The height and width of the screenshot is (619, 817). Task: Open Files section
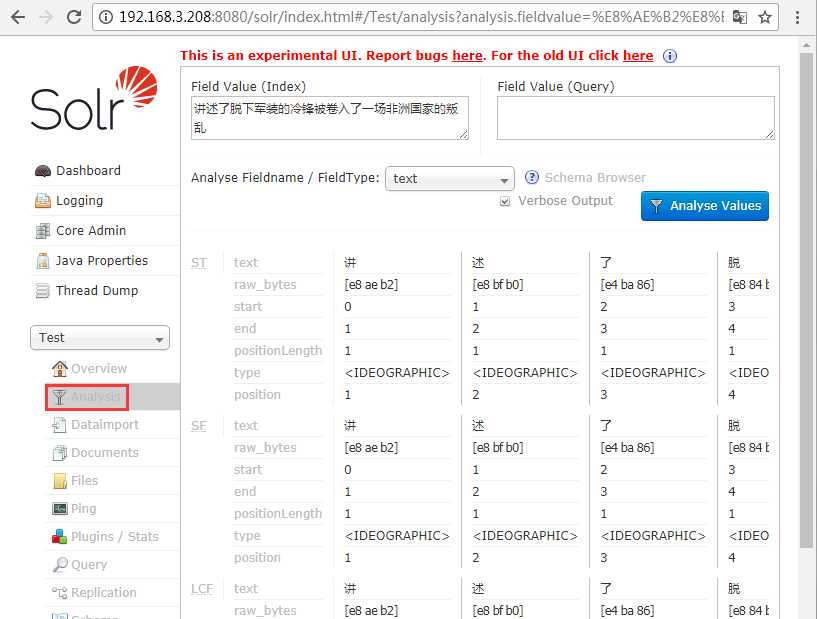[x=84, y=480]
